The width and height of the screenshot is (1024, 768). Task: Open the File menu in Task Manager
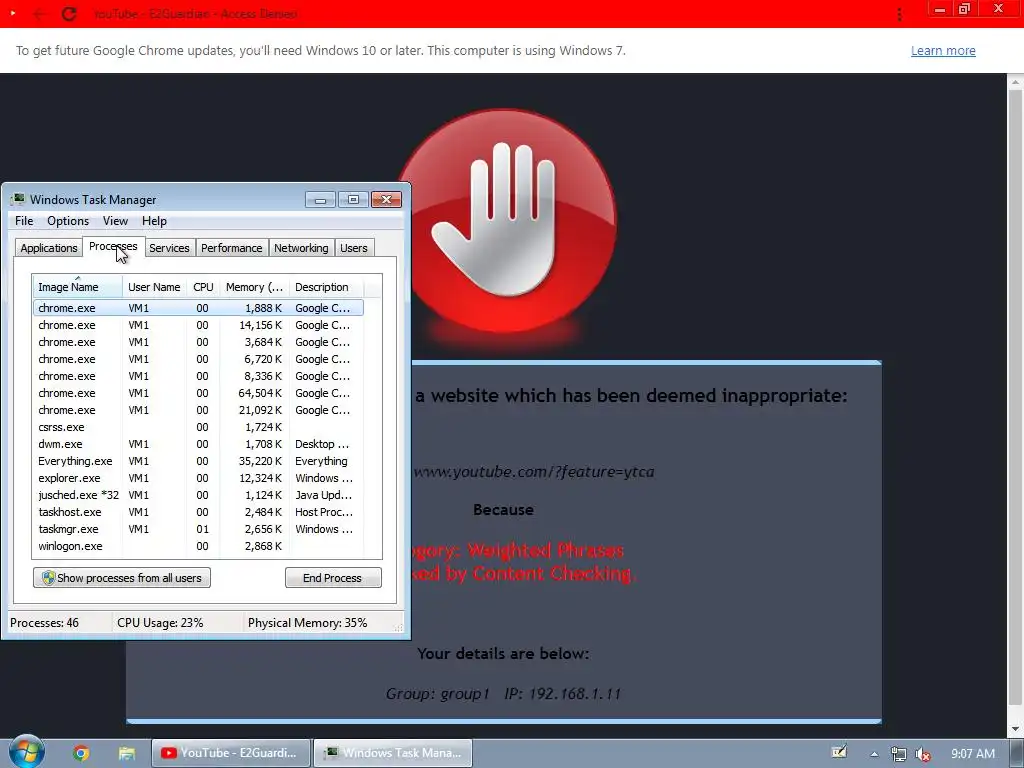[24, 221]
